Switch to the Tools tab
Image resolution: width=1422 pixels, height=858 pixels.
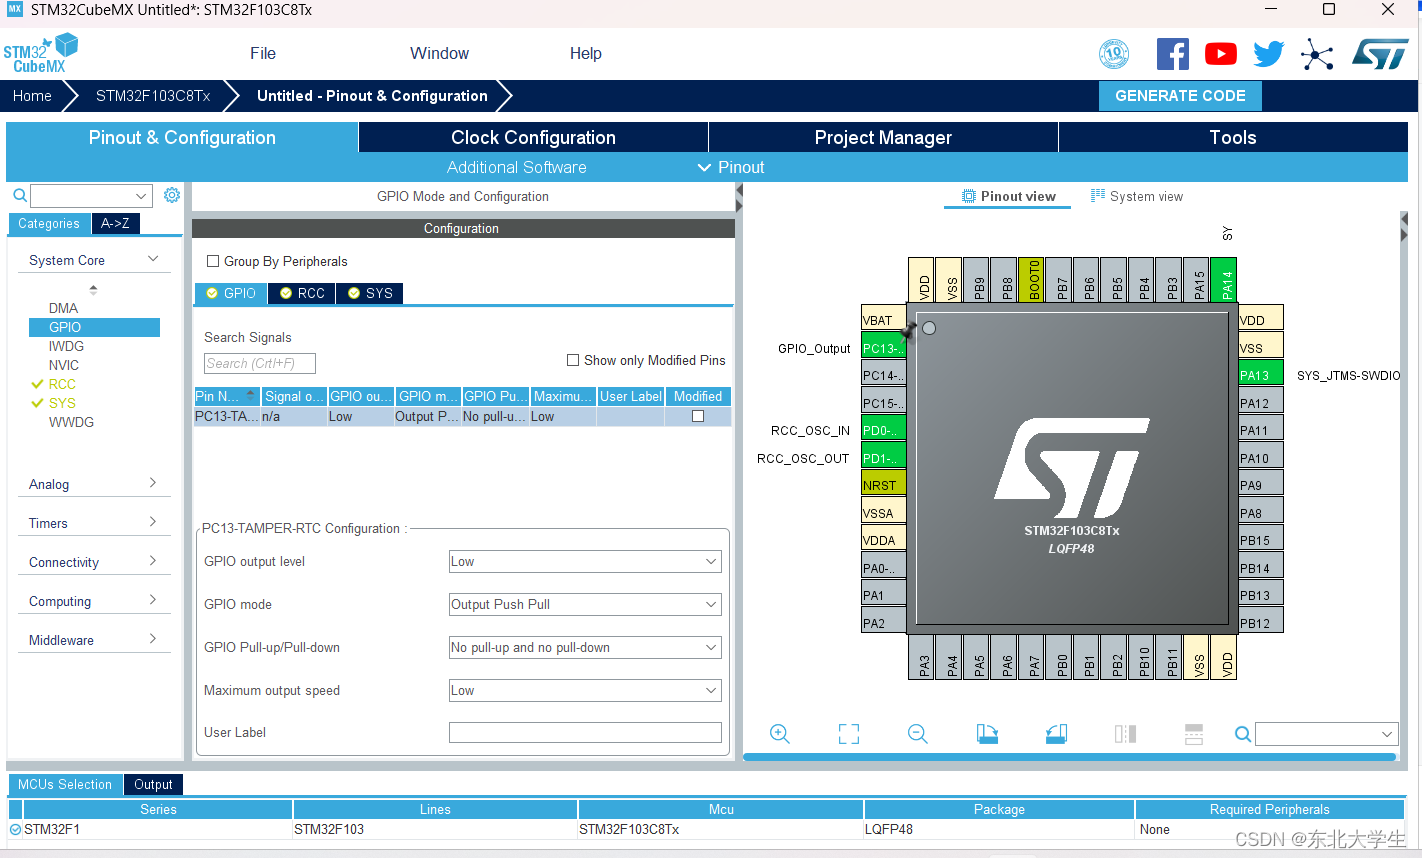coord(1233,137)
